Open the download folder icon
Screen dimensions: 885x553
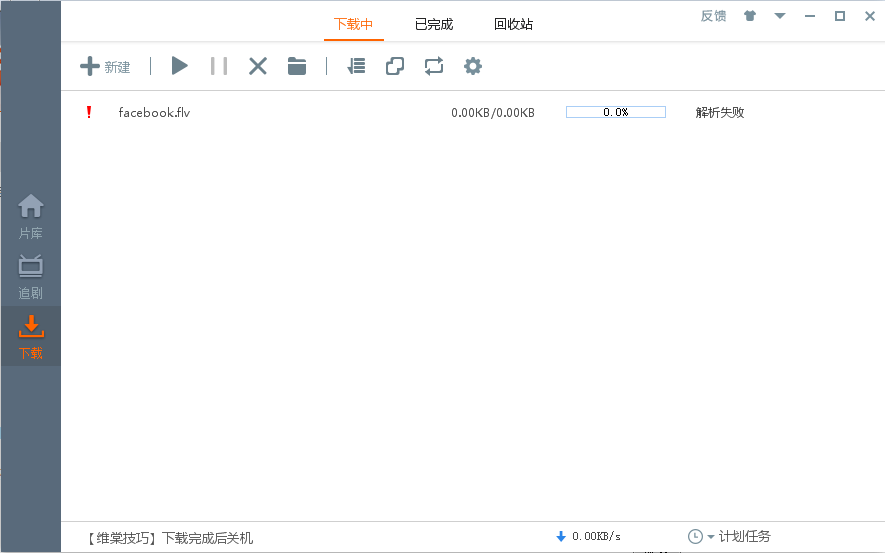click(297, 66)
